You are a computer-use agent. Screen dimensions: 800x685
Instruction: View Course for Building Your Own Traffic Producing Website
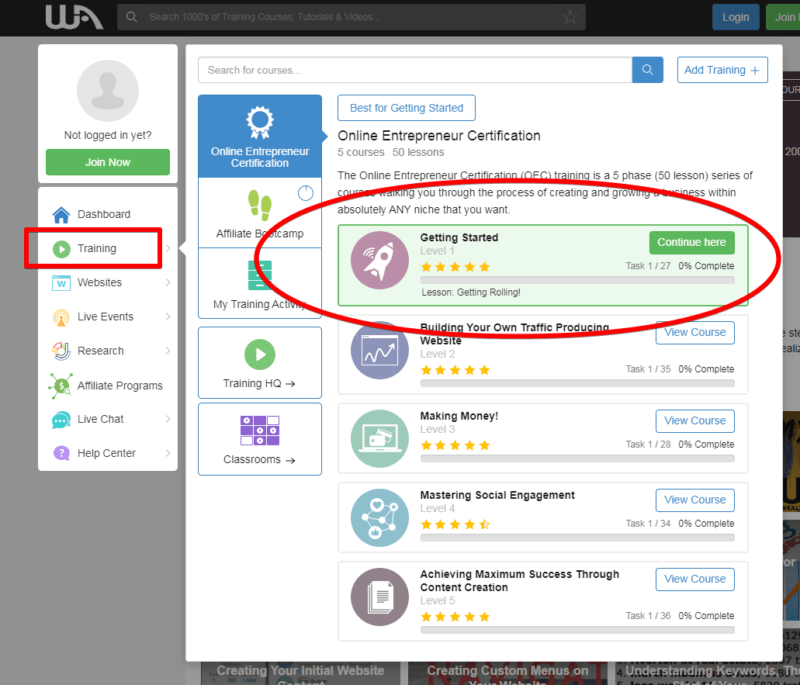point(695,333)
